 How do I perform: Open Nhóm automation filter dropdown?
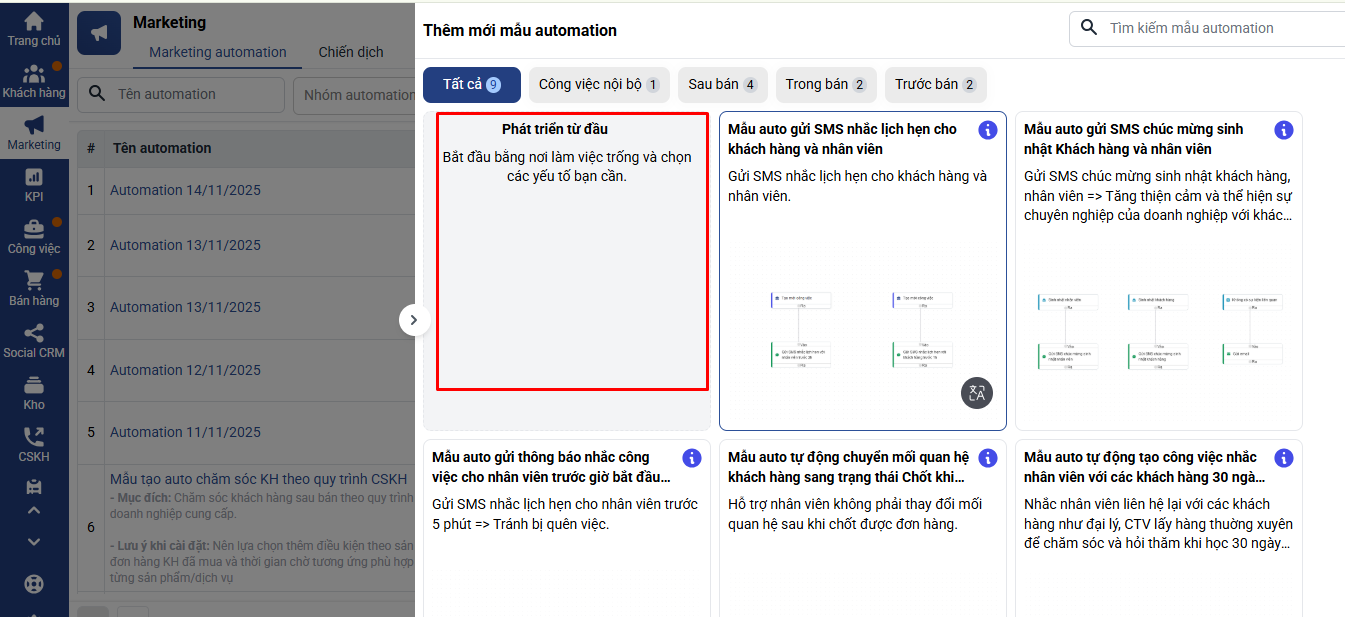355,95
